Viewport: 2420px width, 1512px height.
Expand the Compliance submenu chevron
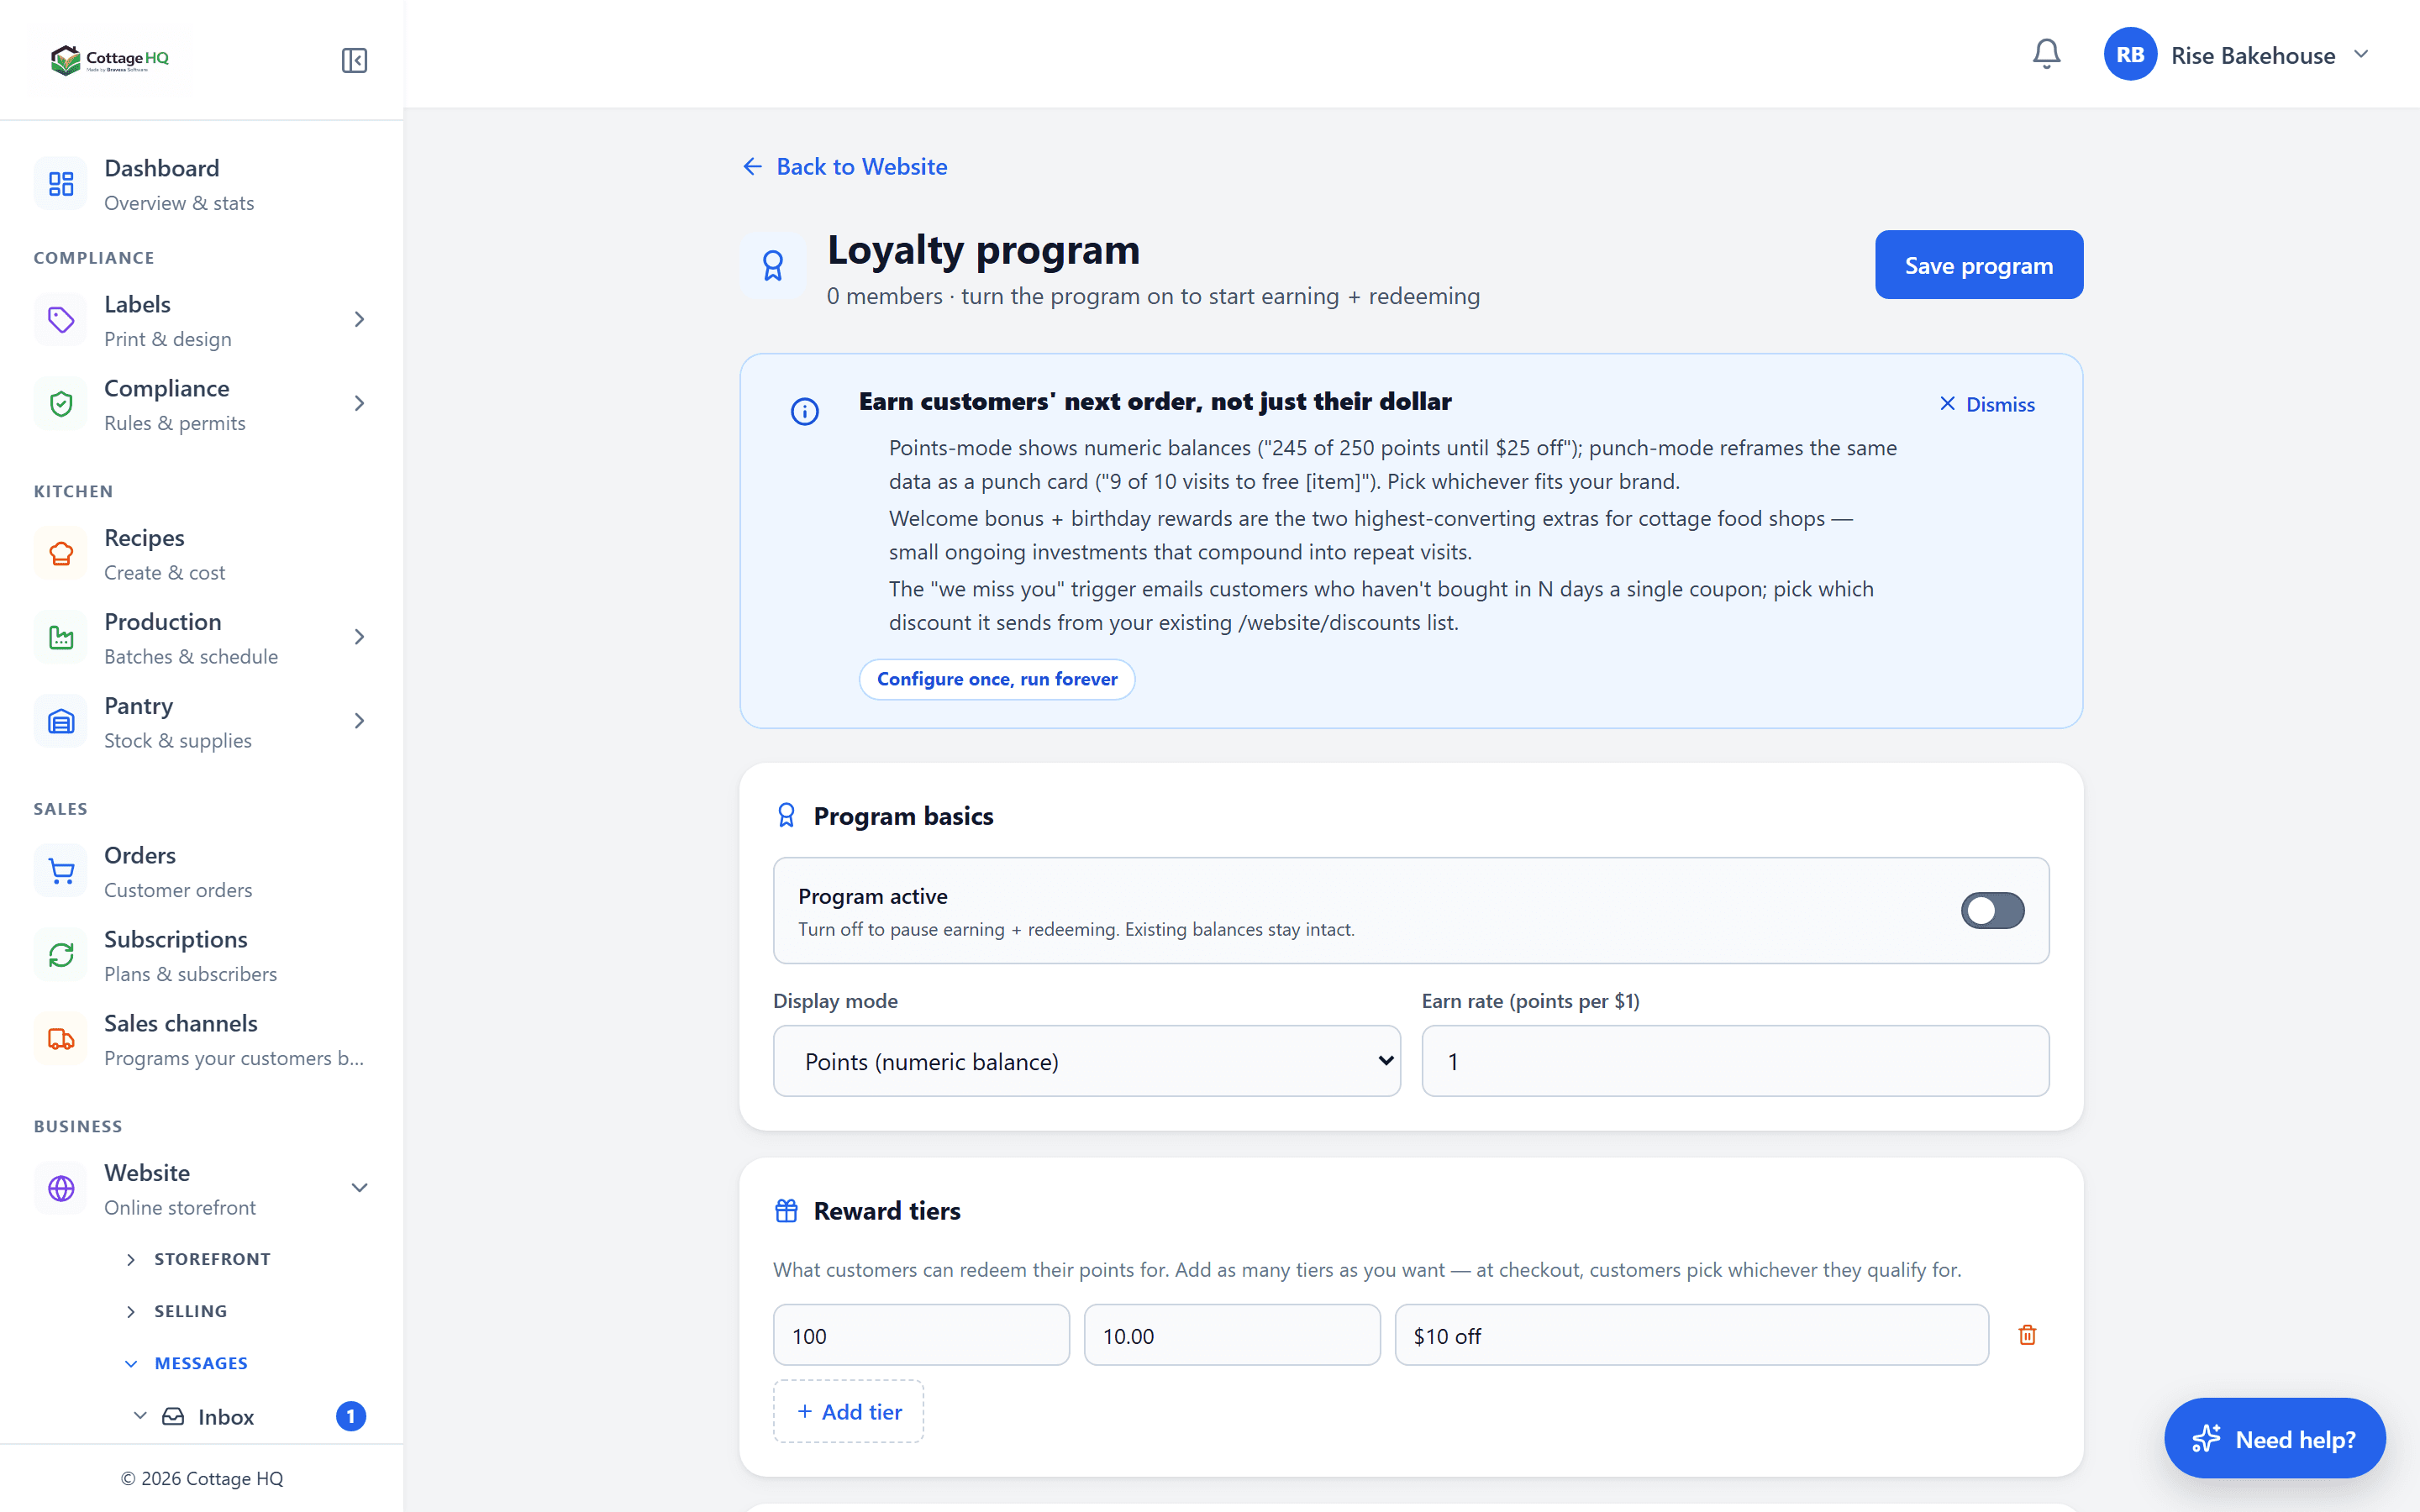359,404
